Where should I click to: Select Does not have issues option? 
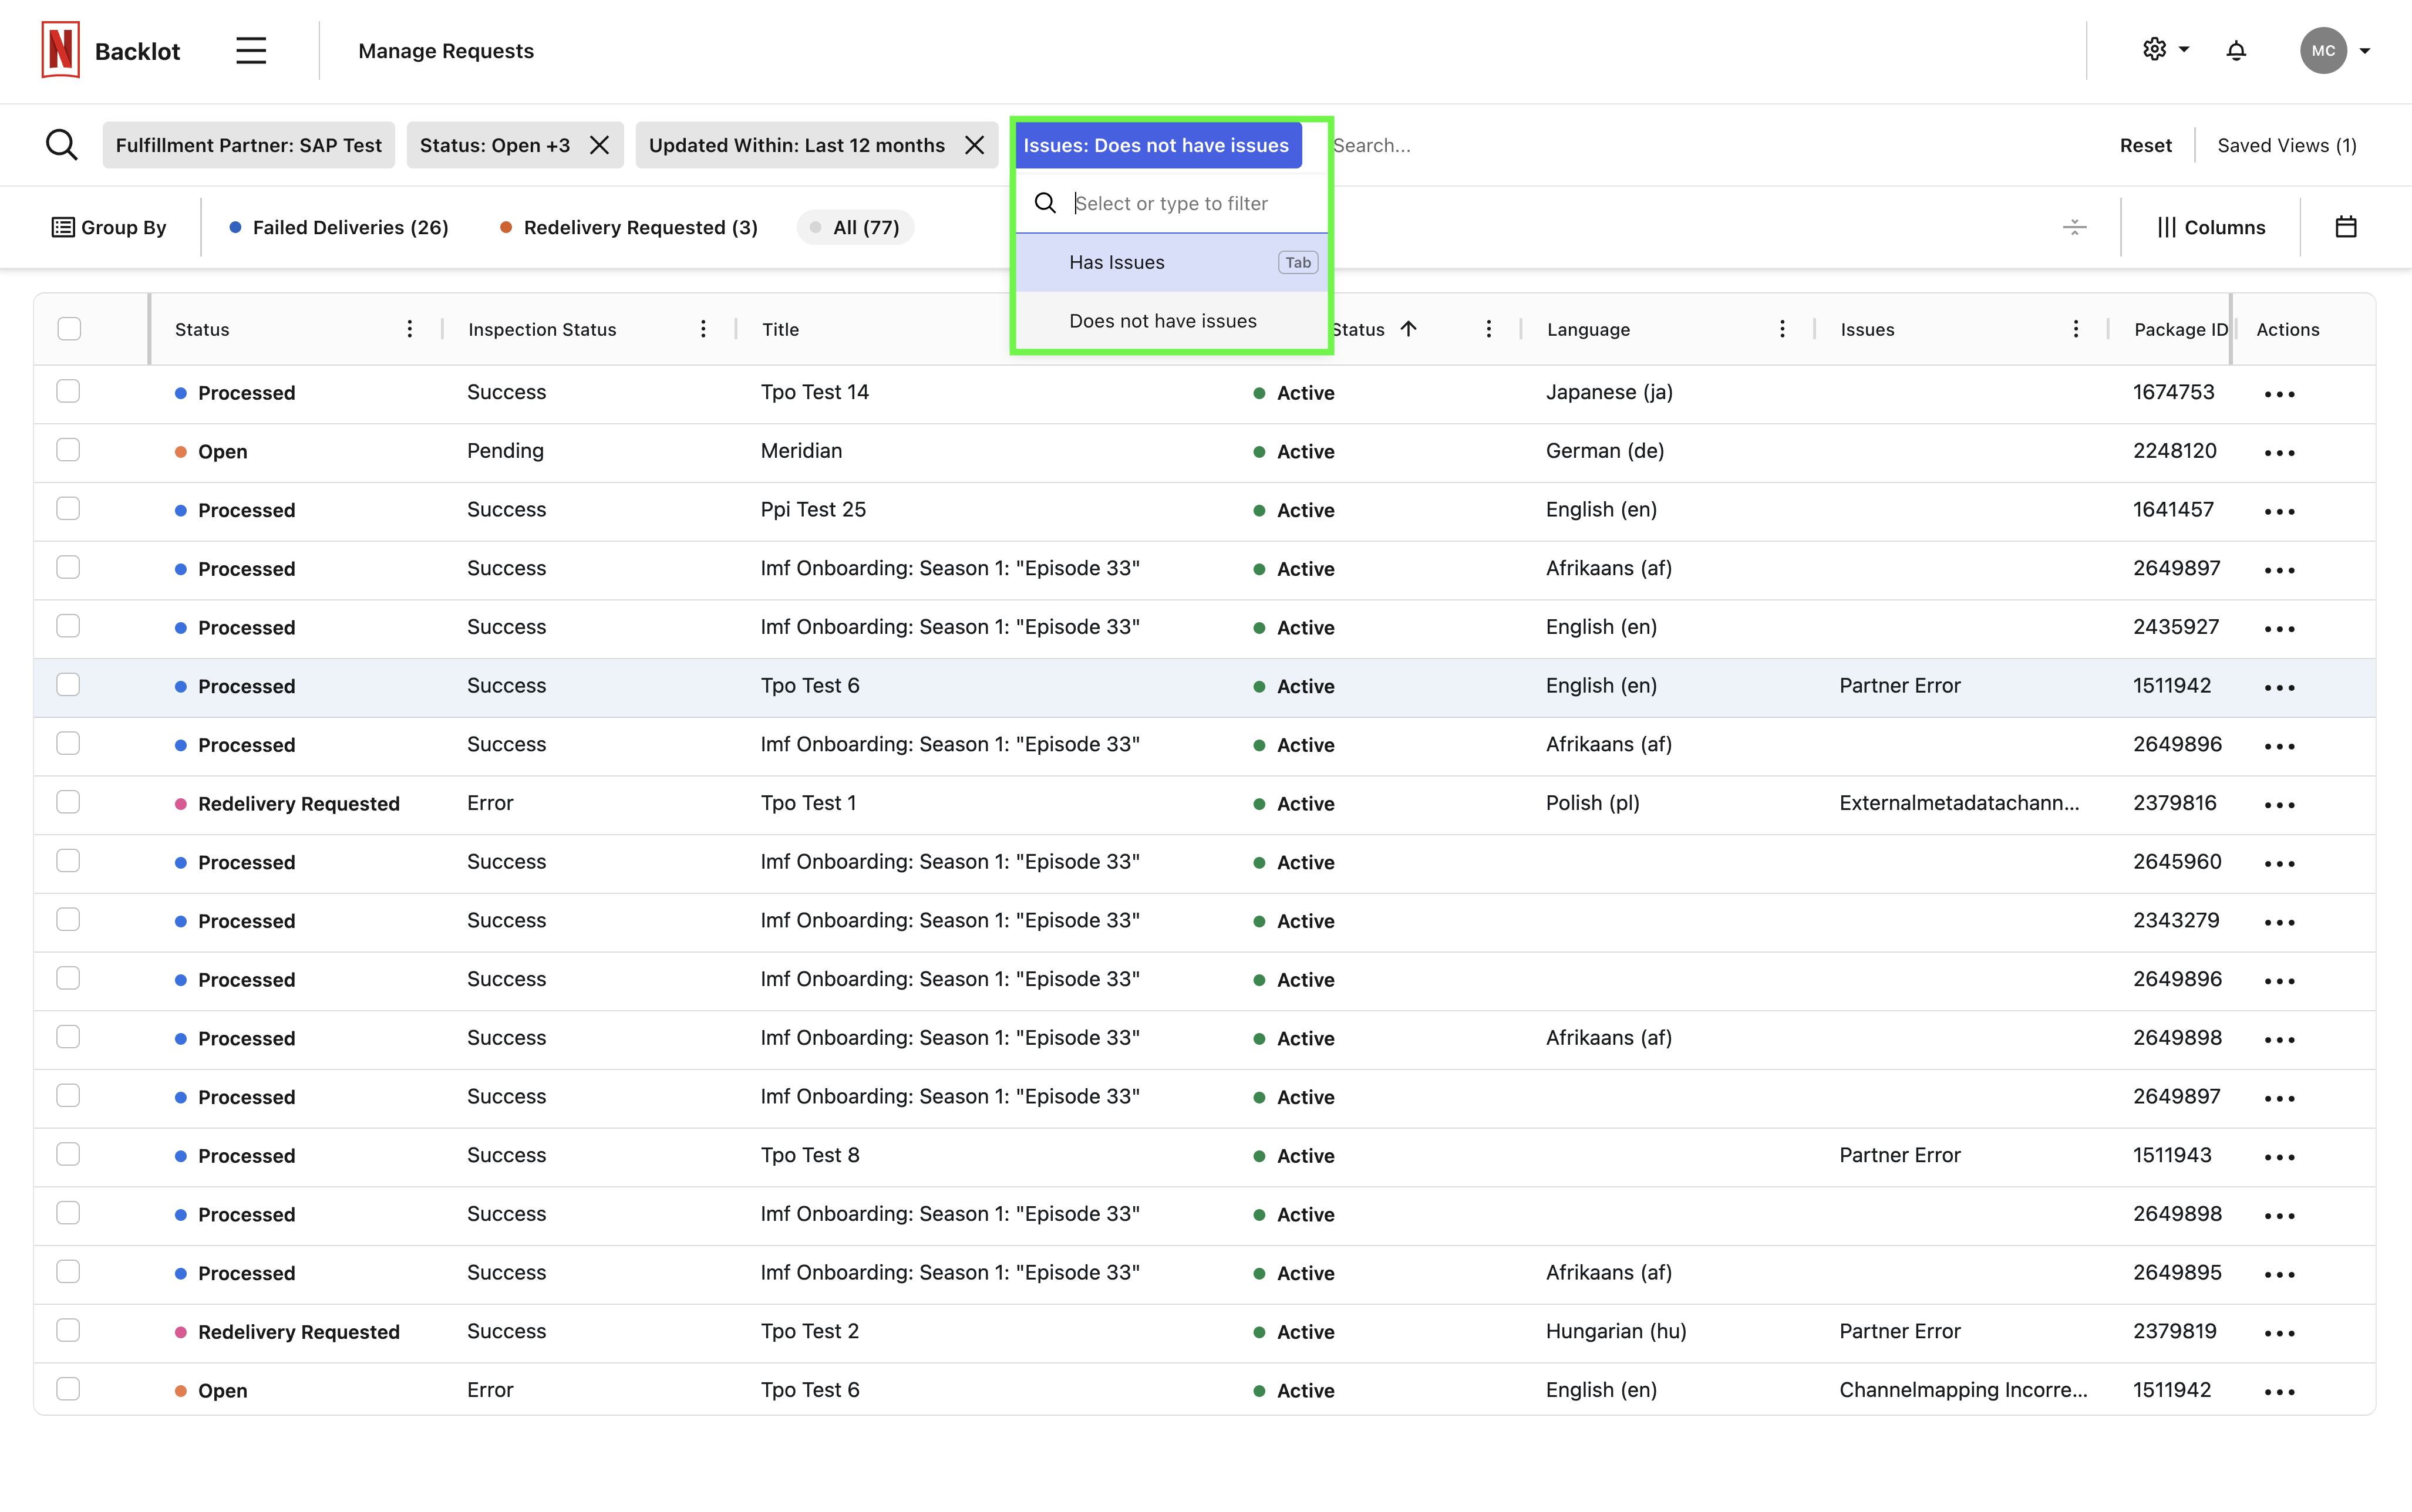click(1162, 321)
